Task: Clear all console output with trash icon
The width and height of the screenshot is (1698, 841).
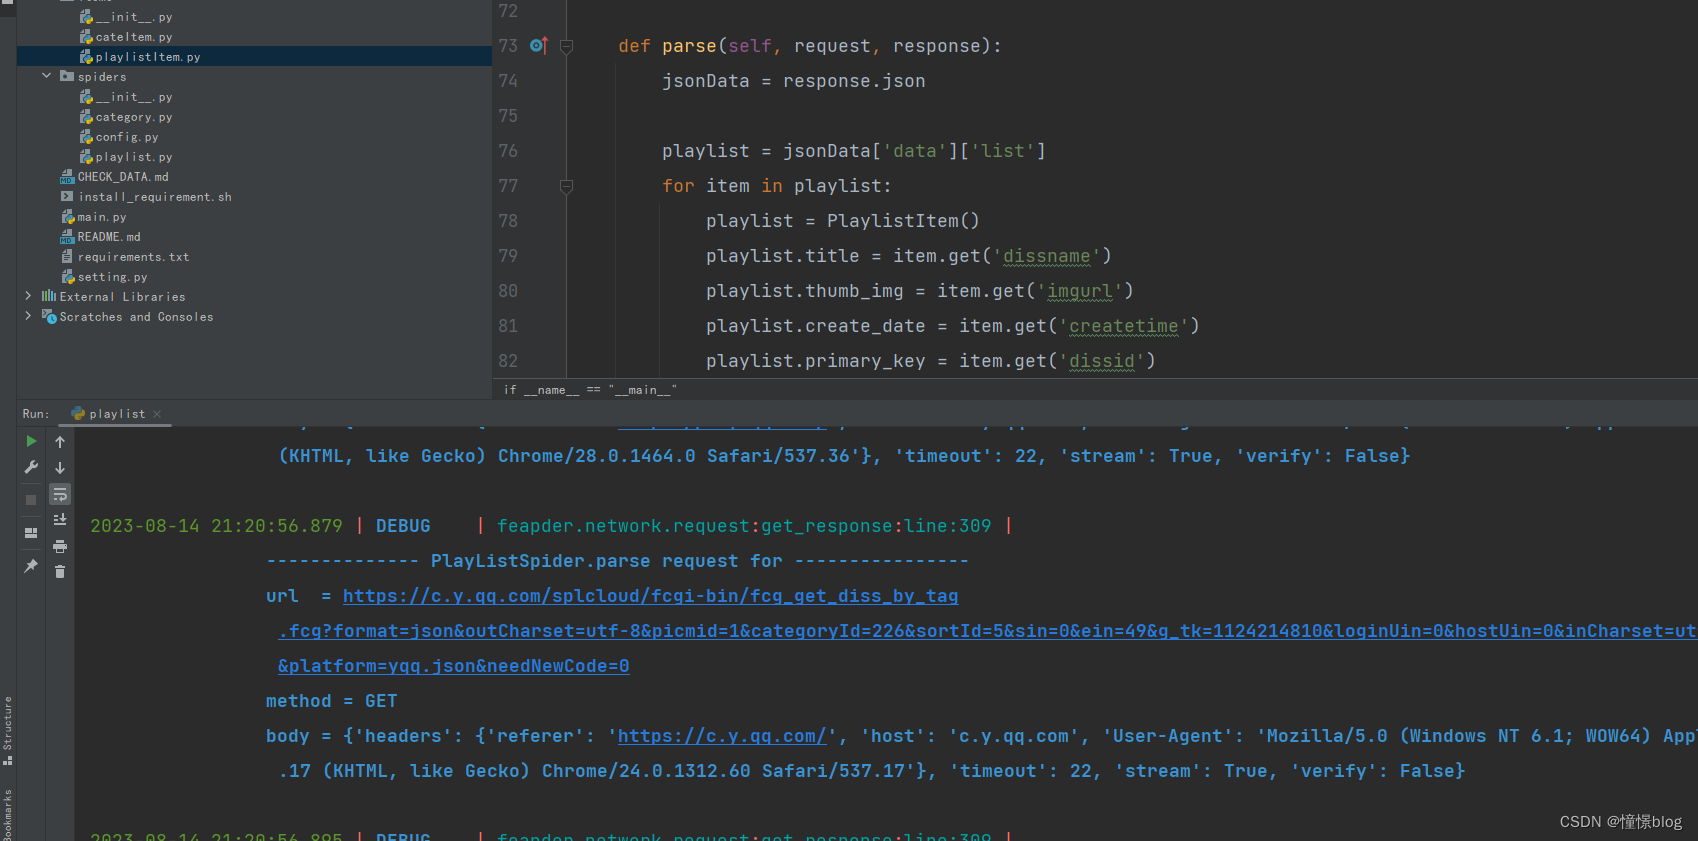Action: pos(60,572)
